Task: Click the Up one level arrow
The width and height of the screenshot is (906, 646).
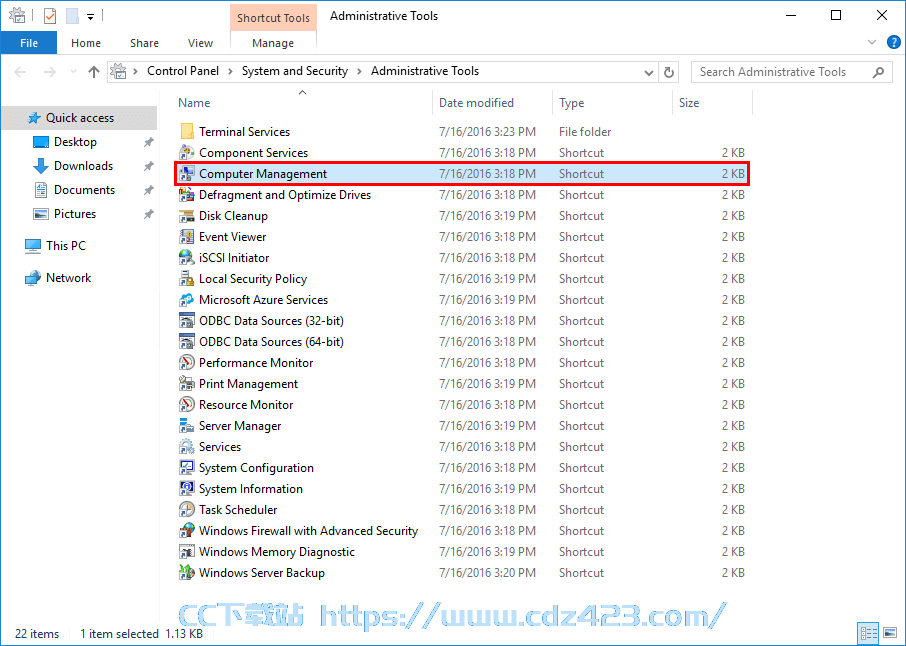Action: (x=94, y=72)
